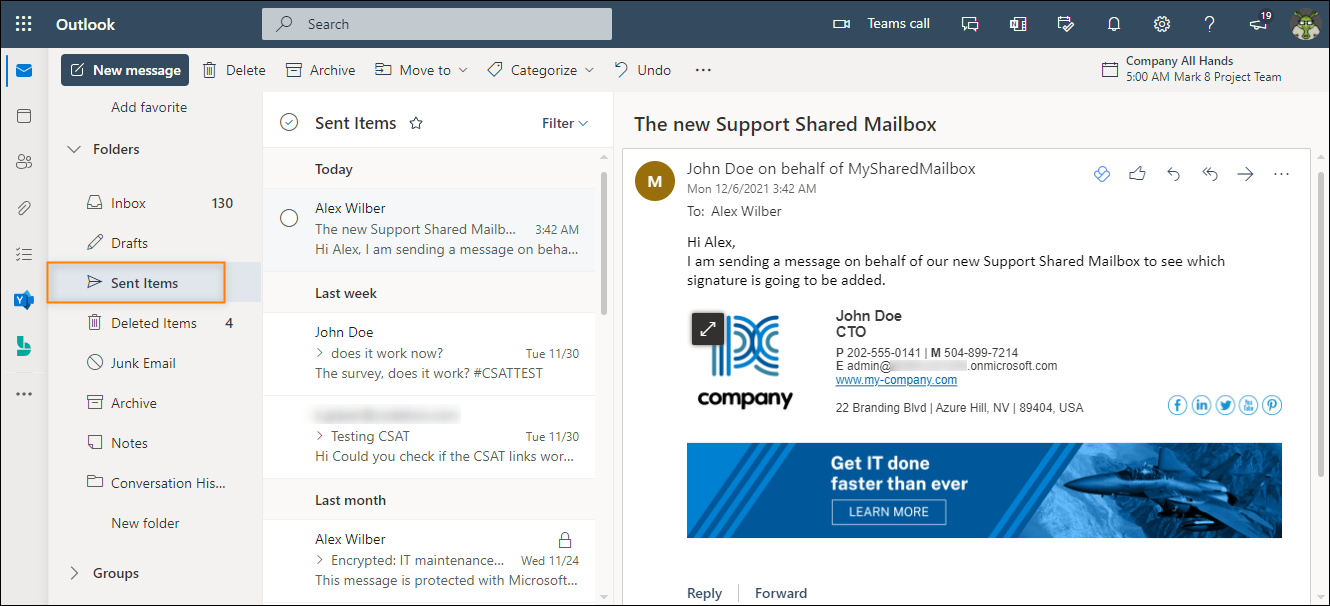This screenshot has width=1330, height=606.
Task: Open more toolbar options ellipsis
Action: 703,70
